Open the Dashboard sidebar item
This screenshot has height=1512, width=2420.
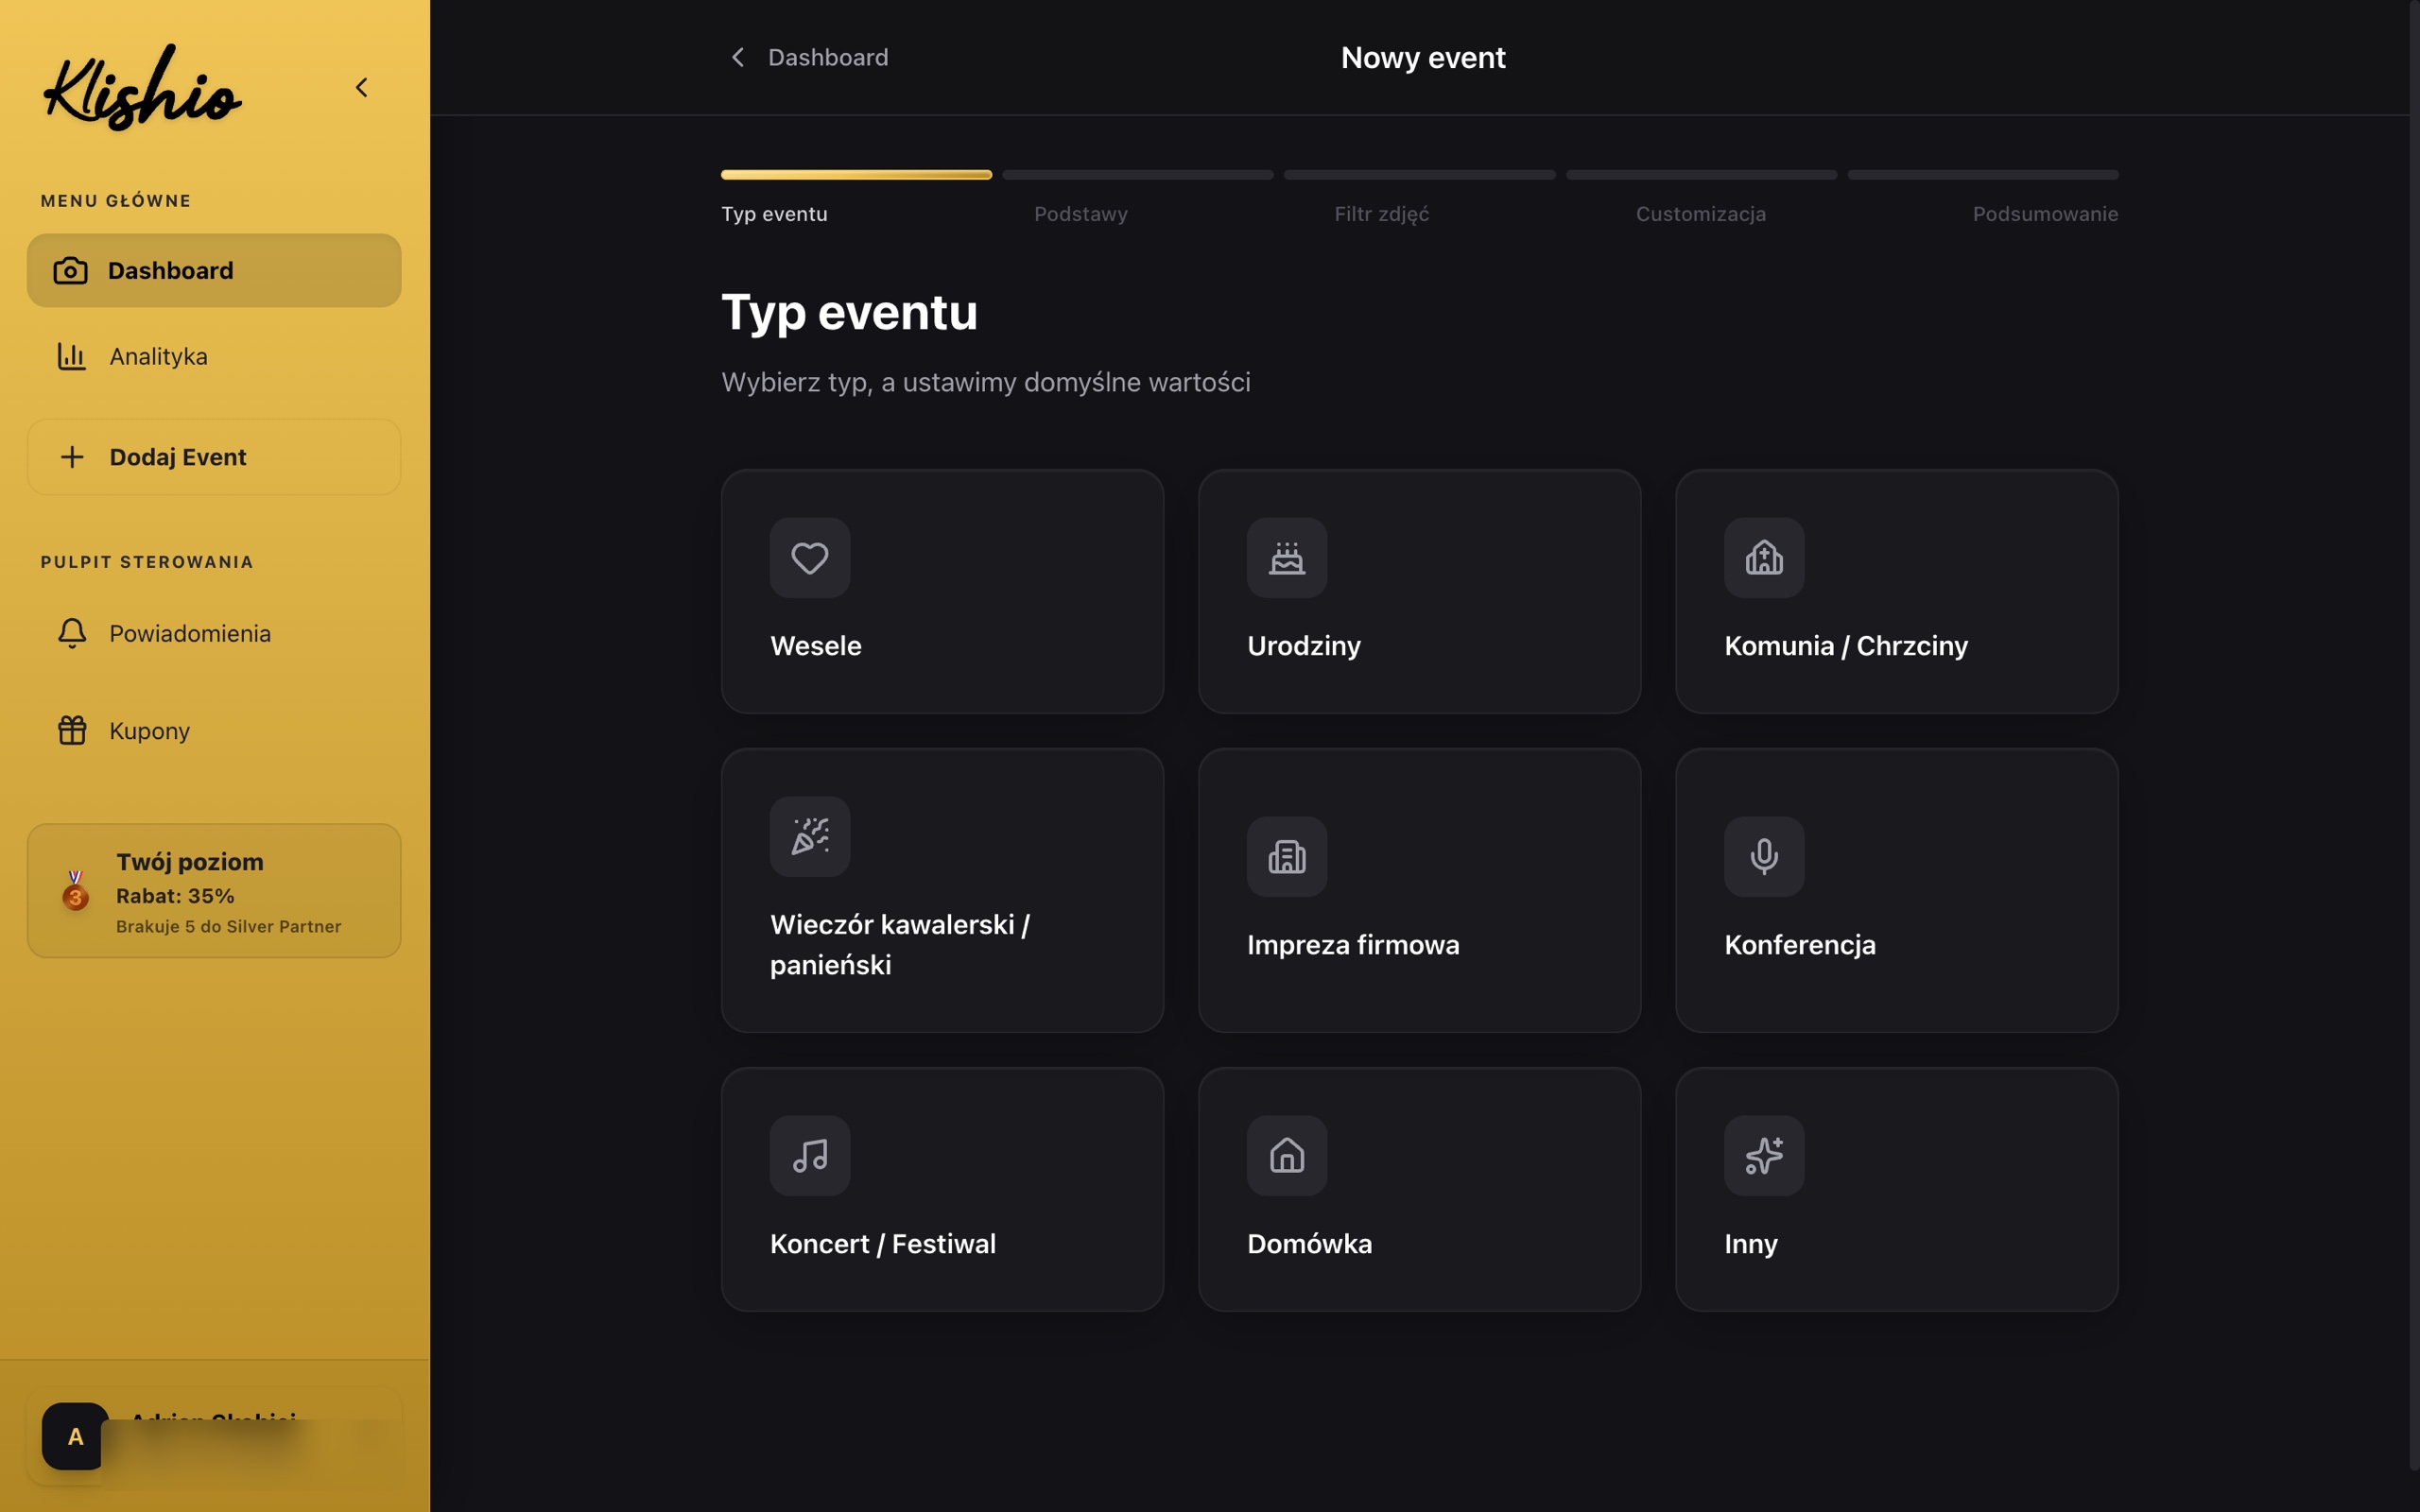coord(213,270)
